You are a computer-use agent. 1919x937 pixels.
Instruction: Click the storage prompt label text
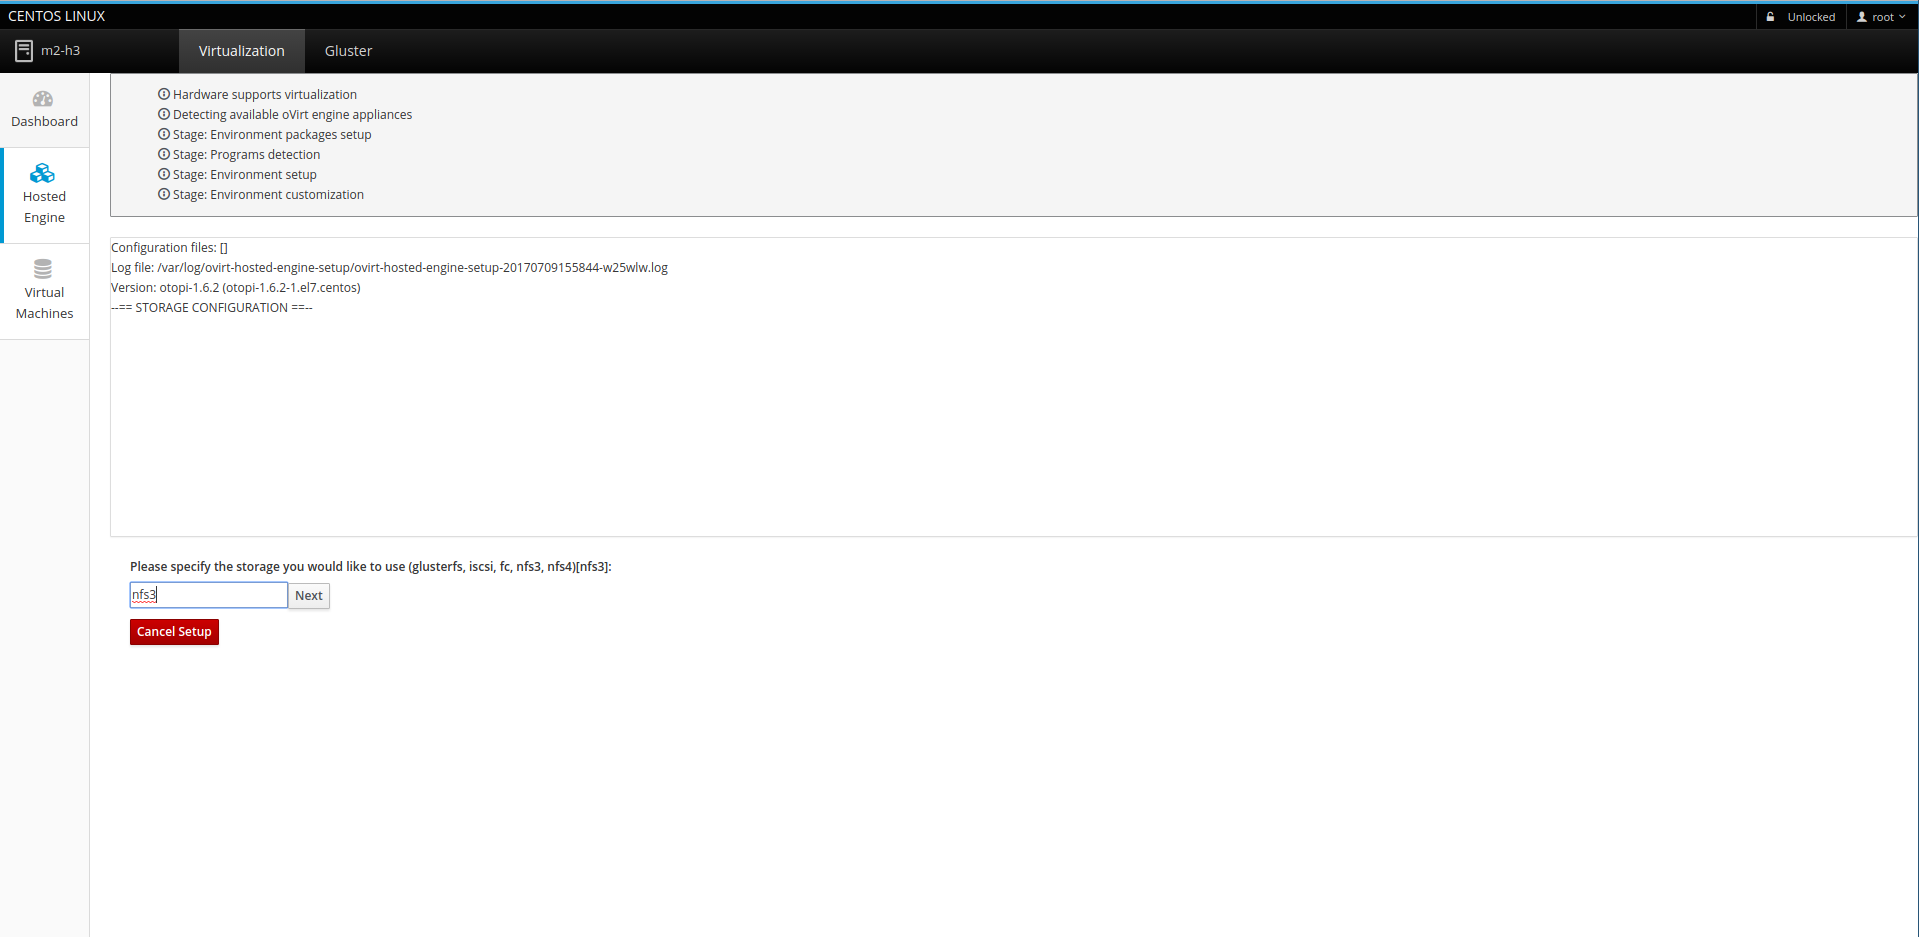(x=370, y=567)
